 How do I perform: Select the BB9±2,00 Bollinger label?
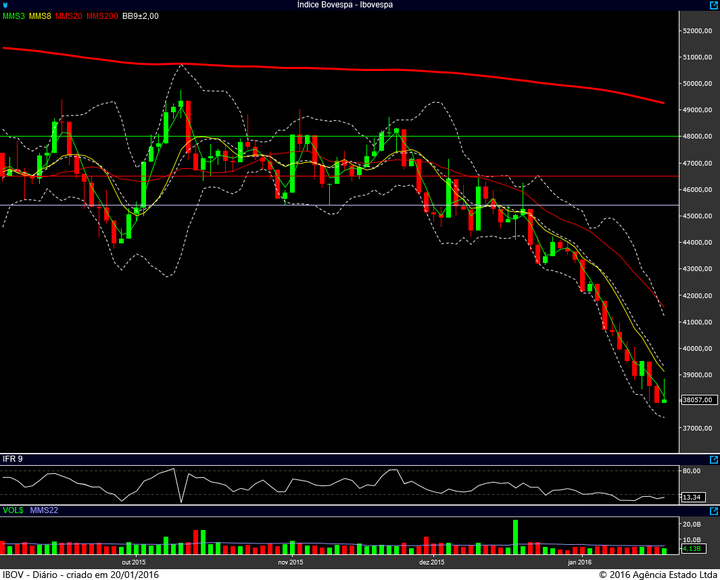(141, 16)
